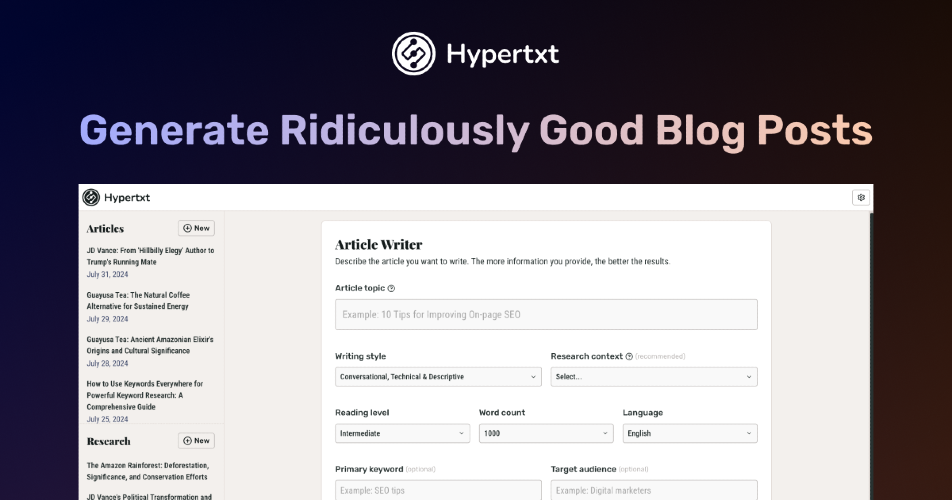The width and height of the screenshot is (952, 500).
Task: Click the Article topic input field
Action: (x=546, y=314)
